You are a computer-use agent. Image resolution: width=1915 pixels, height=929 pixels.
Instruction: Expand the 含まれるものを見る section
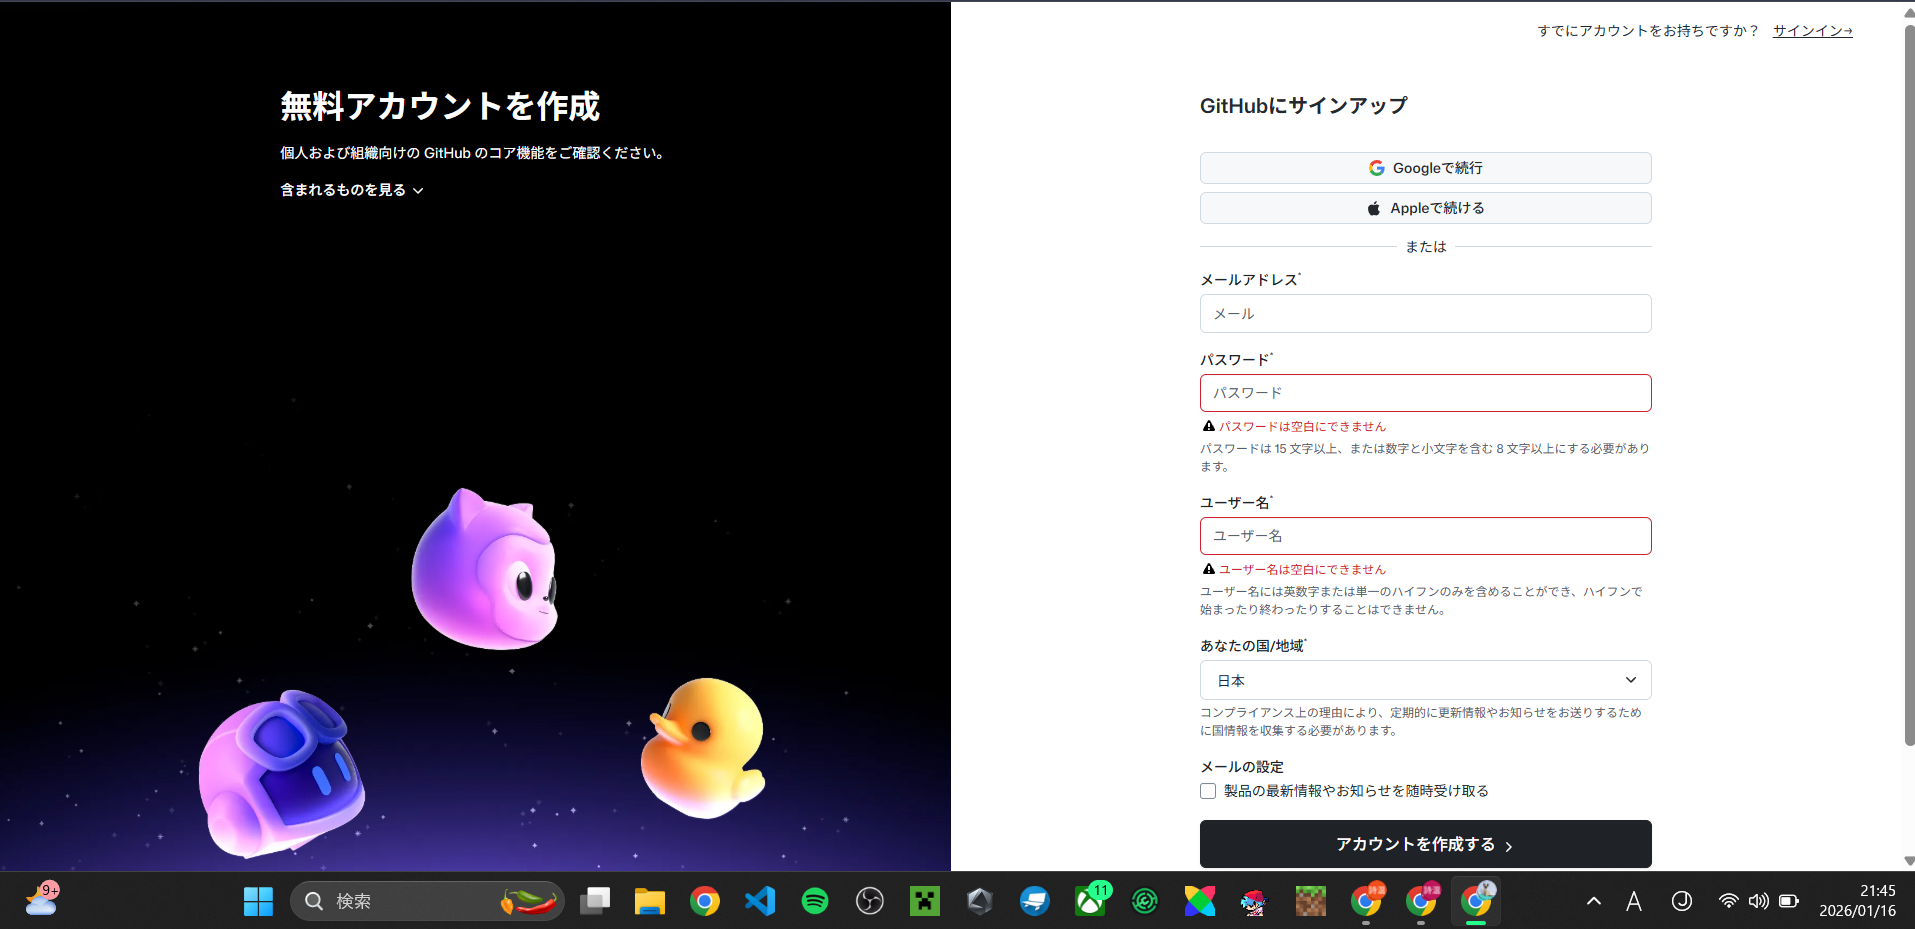tap(351, 189)
